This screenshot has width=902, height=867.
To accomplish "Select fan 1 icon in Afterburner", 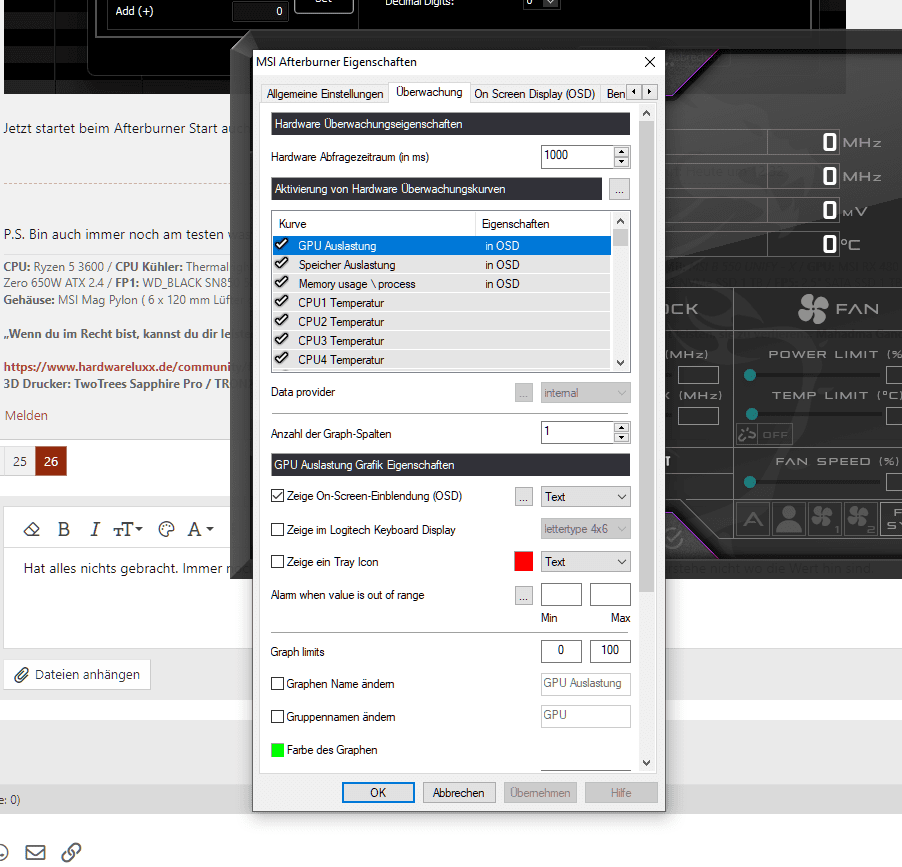I will [824, 519].
